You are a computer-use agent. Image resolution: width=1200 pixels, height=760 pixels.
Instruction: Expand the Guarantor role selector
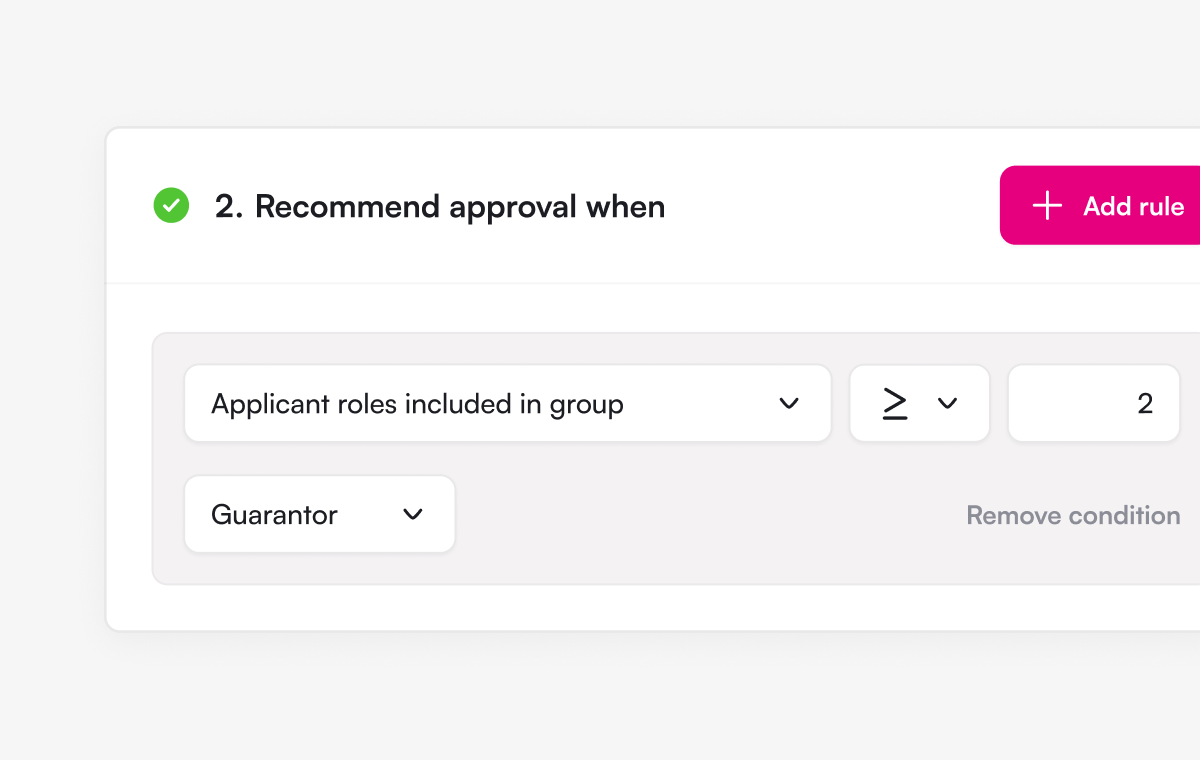pos(320,514)
